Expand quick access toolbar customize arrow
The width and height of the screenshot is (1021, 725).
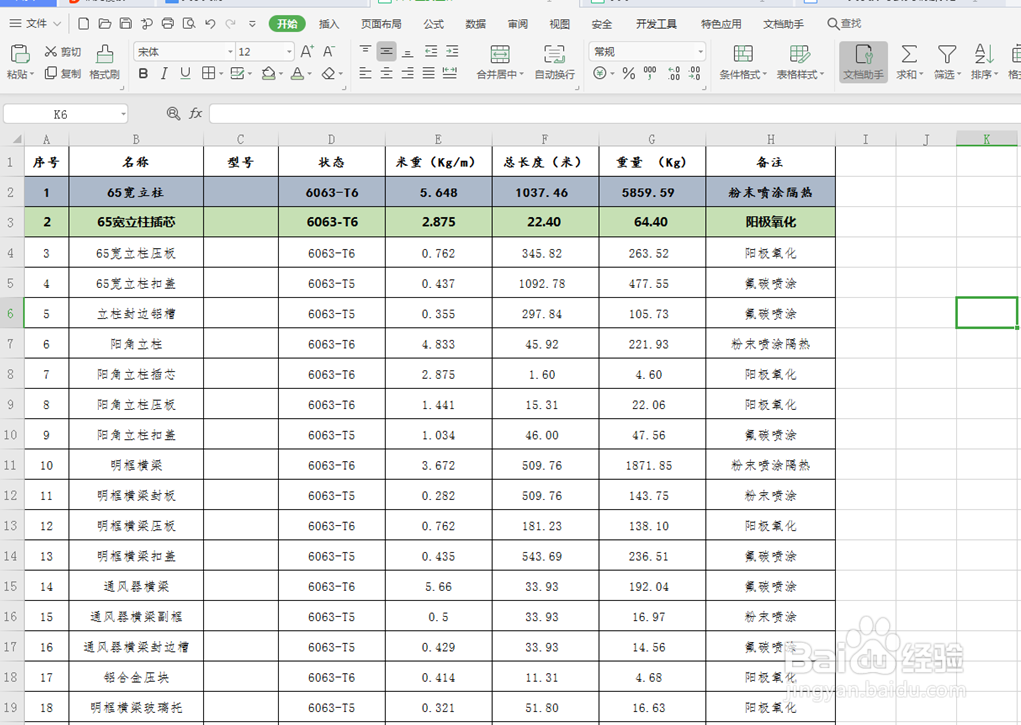point(252,24)
